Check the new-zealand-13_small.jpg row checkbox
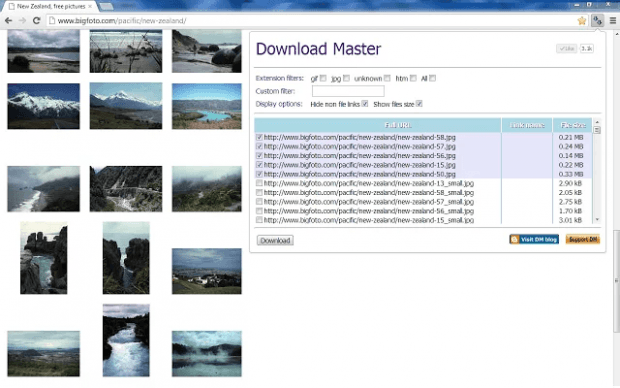This screenshot has height=388, width=620. tap(259, 183)
